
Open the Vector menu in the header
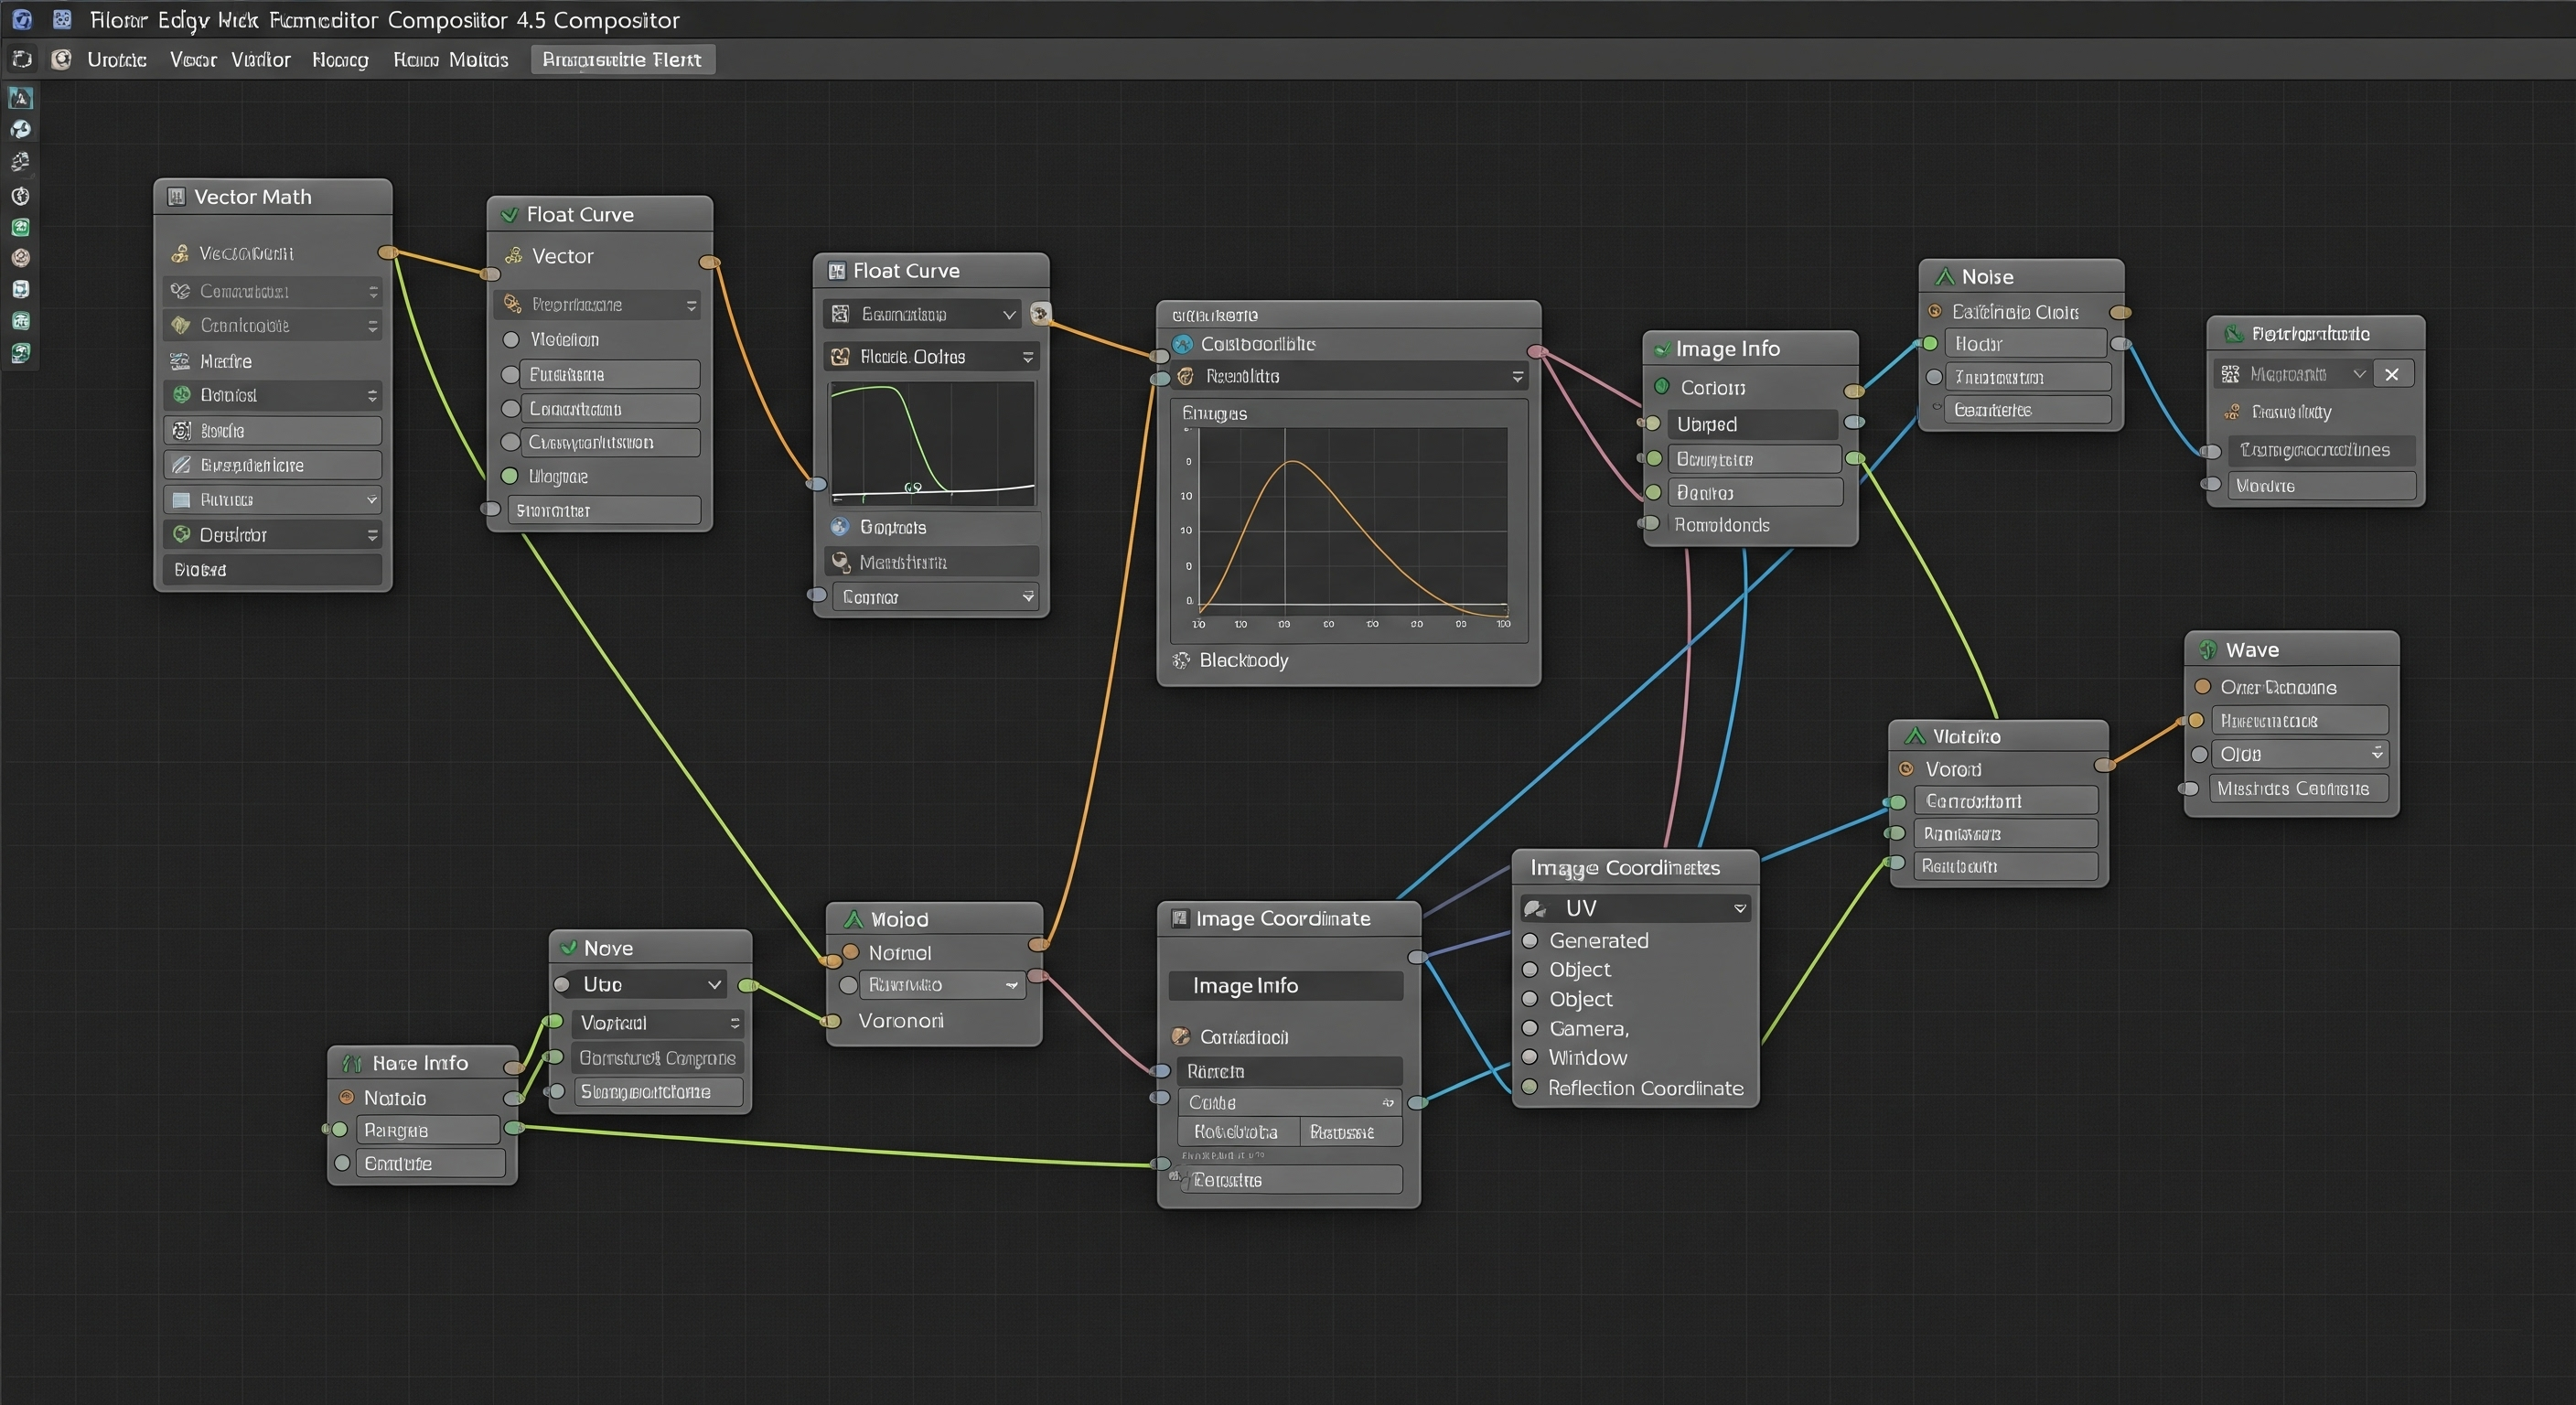point(192,60)
